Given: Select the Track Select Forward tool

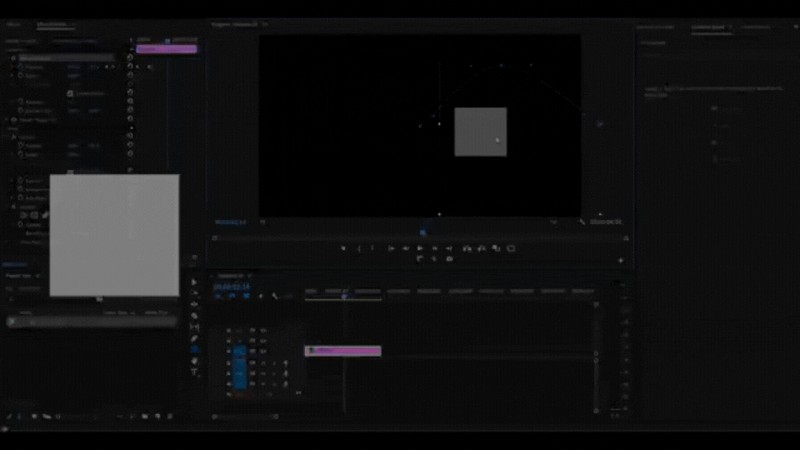Looking at the screenshot, I should pyautogui.click(x=194, y=293).
